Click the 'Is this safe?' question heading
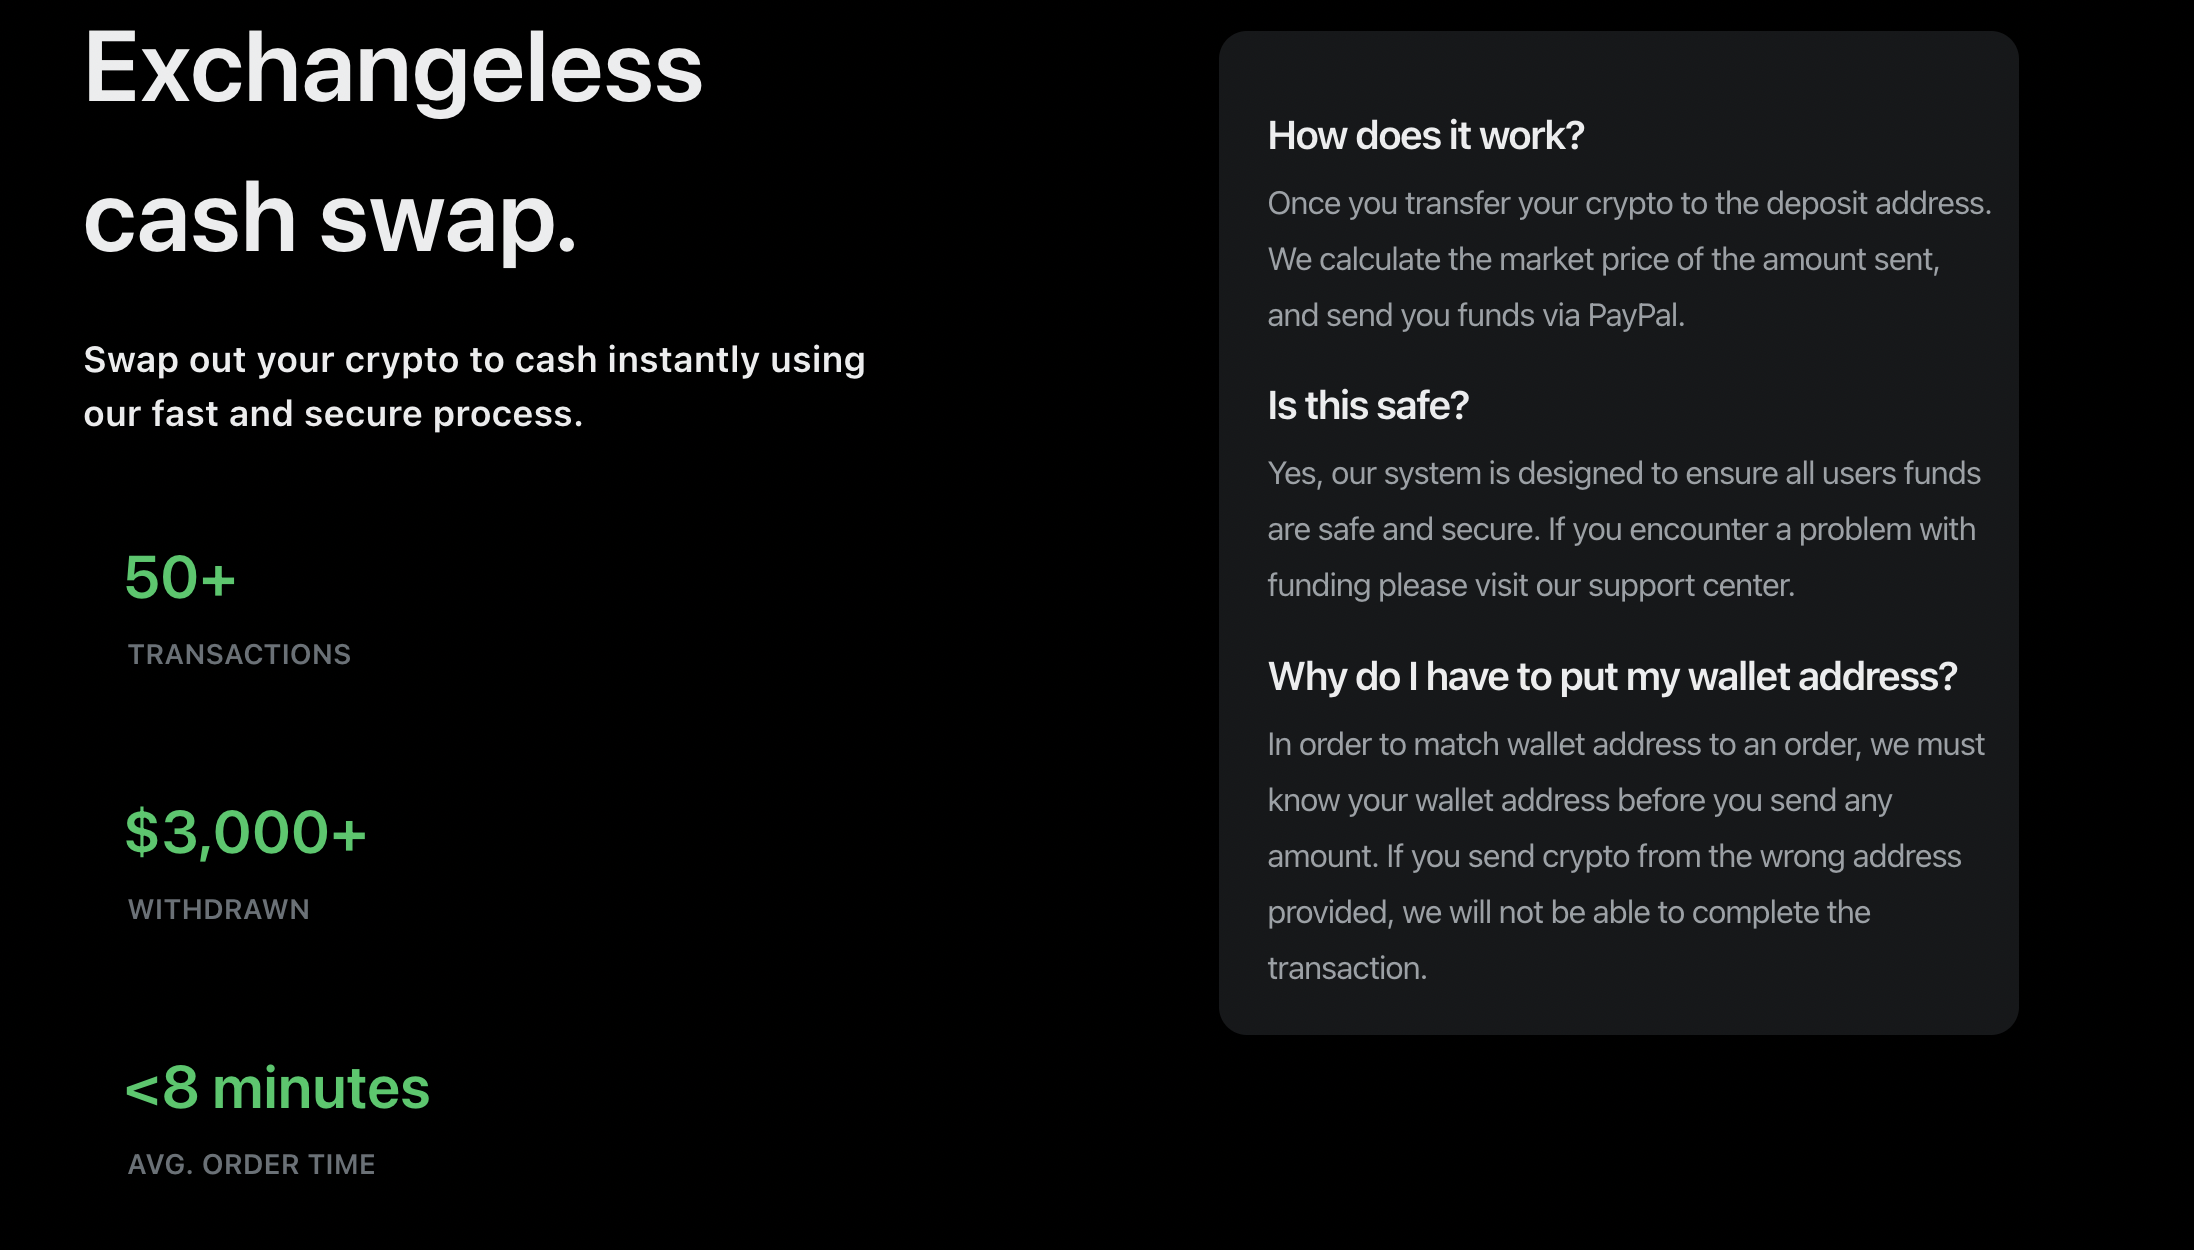Image resolution: width=2194 pixels, height=1250 pixels. [x=1368, y=406]
